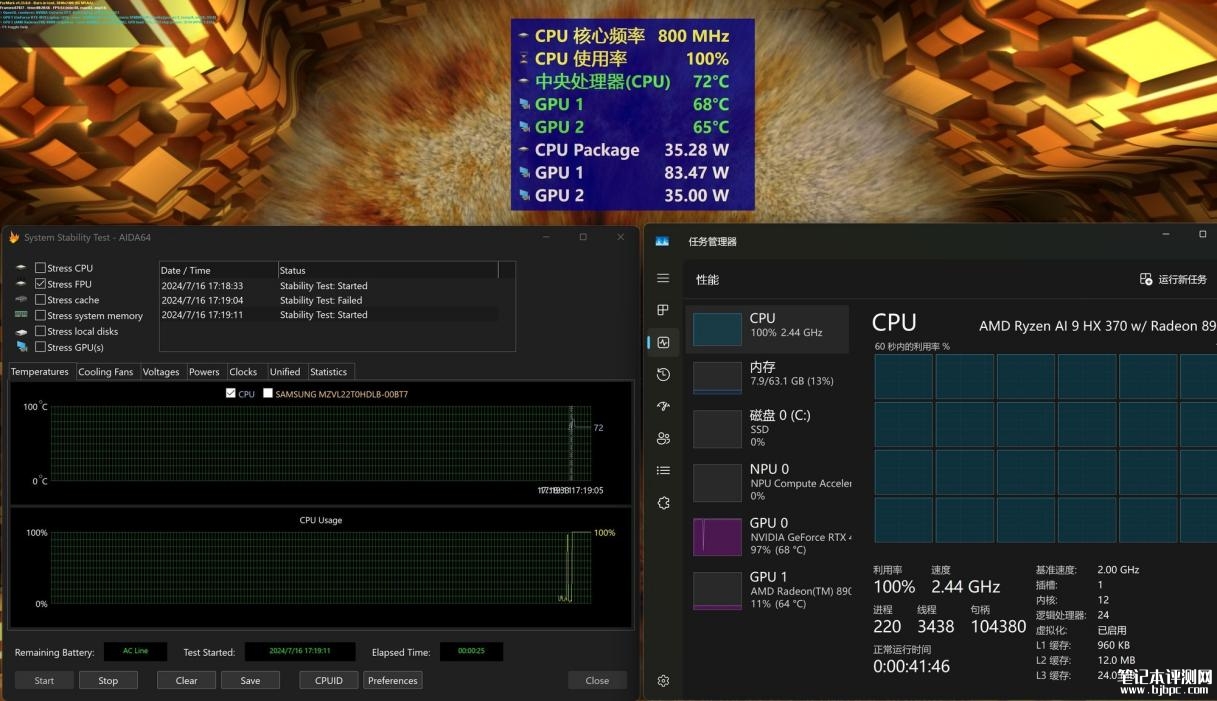
Task: Enable the Stress GPU(s) checkbox
Action: (40, 347)
